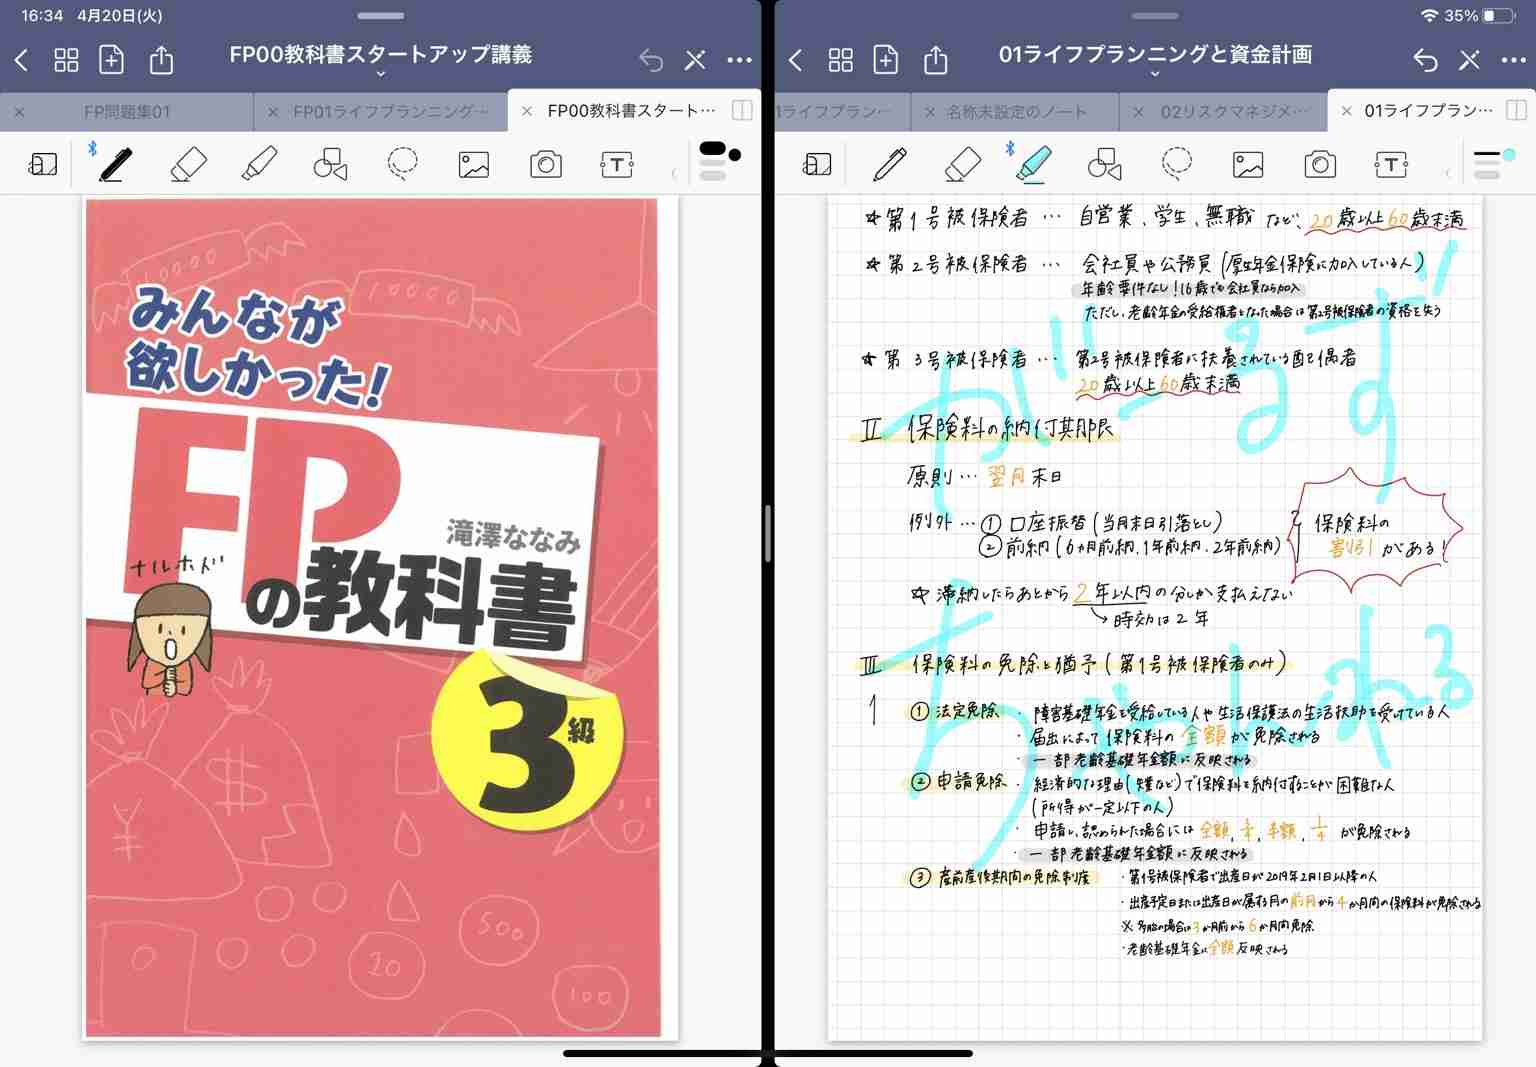Close the FP00教科書スタート tab
Screen dimensions: 1536x1067
pos(527,112)
